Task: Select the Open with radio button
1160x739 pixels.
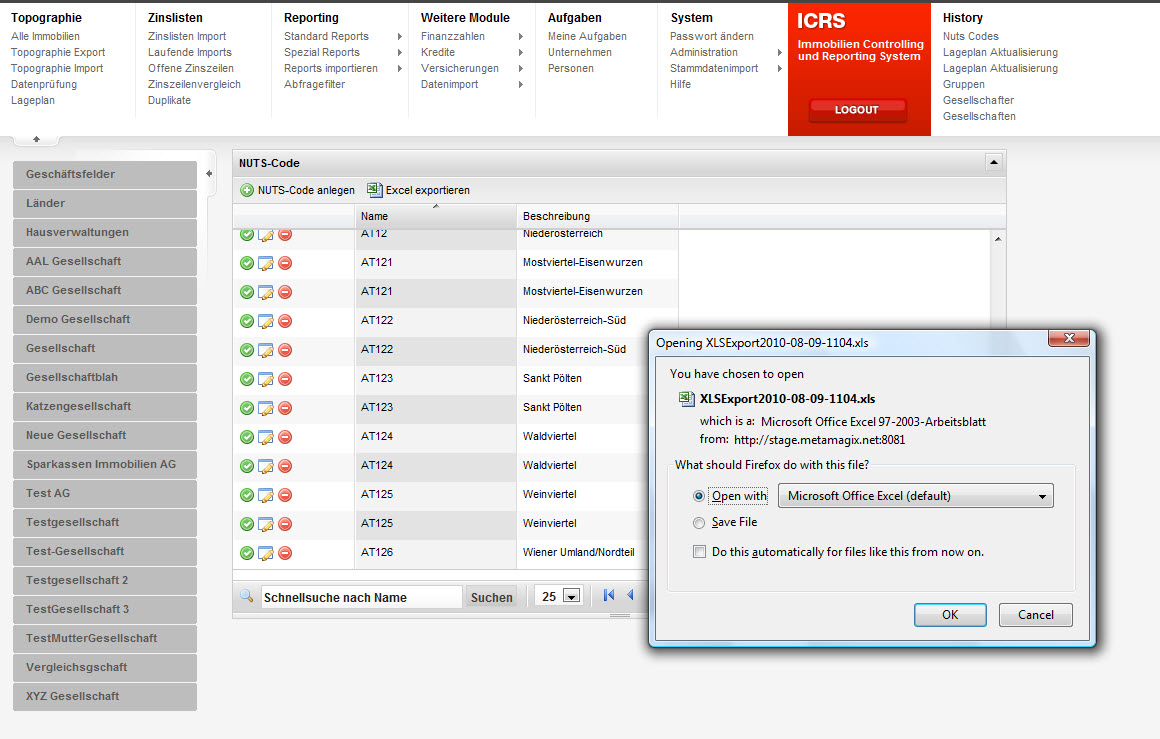Action: [x=698, y=496]
